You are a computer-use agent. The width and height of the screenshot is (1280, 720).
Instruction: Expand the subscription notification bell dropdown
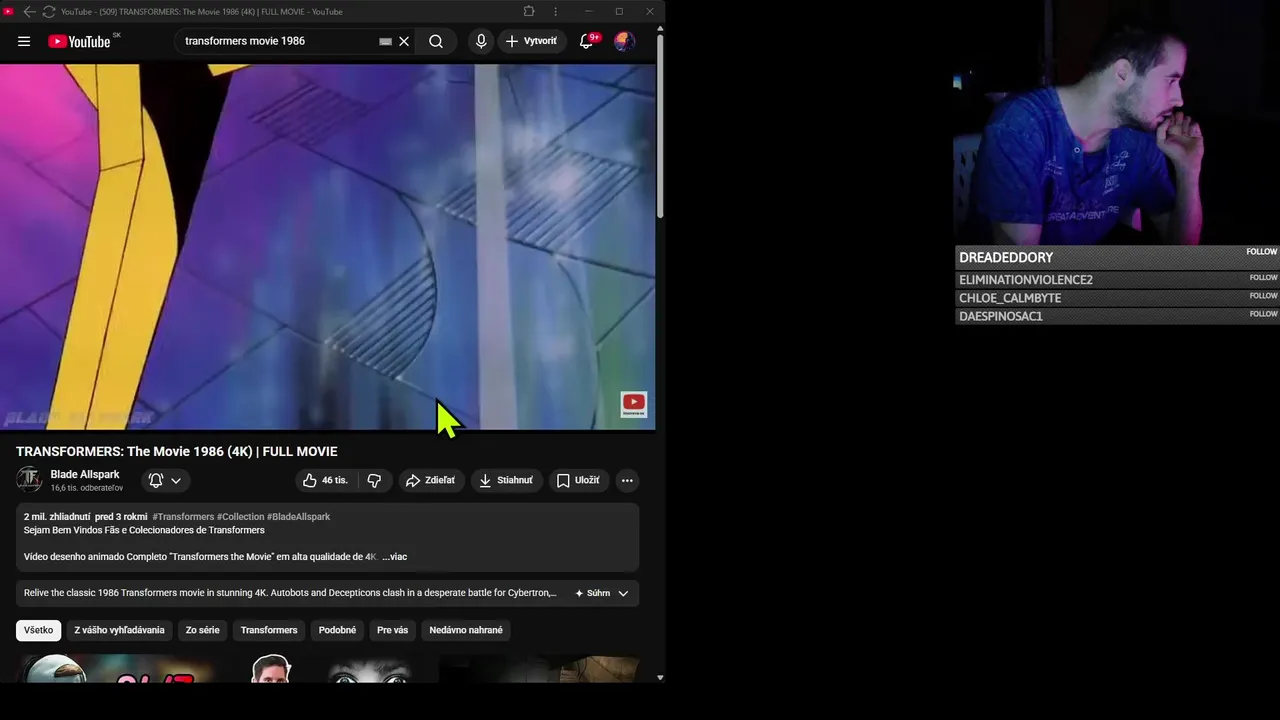point(165,480)
